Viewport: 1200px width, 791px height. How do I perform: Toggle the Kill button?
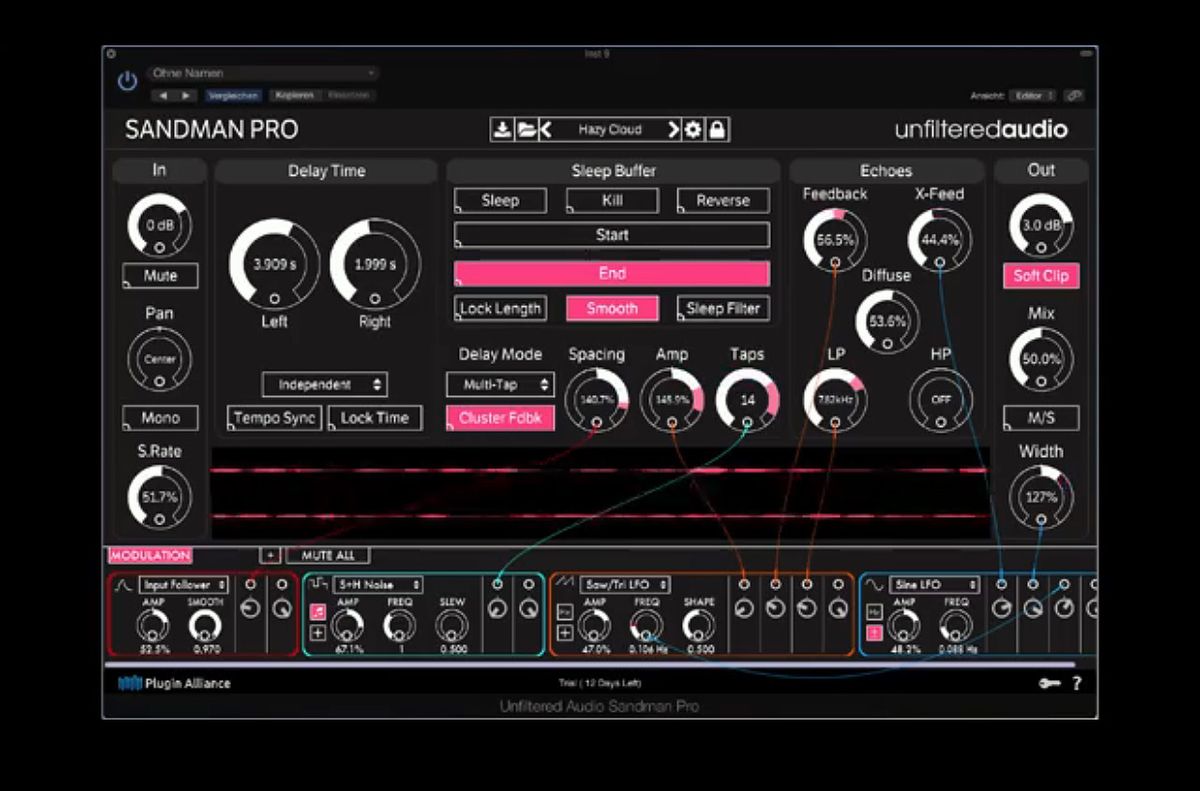[x=612, y=201]
